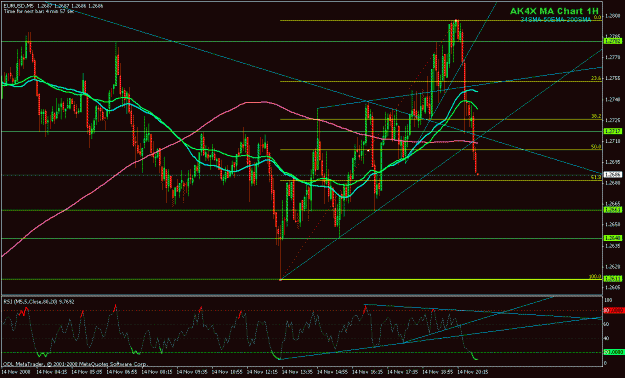The width and height of the screenshot is (625, 378).
Task: Click the 50.0 Fibonacci level label
Action: 596,147
